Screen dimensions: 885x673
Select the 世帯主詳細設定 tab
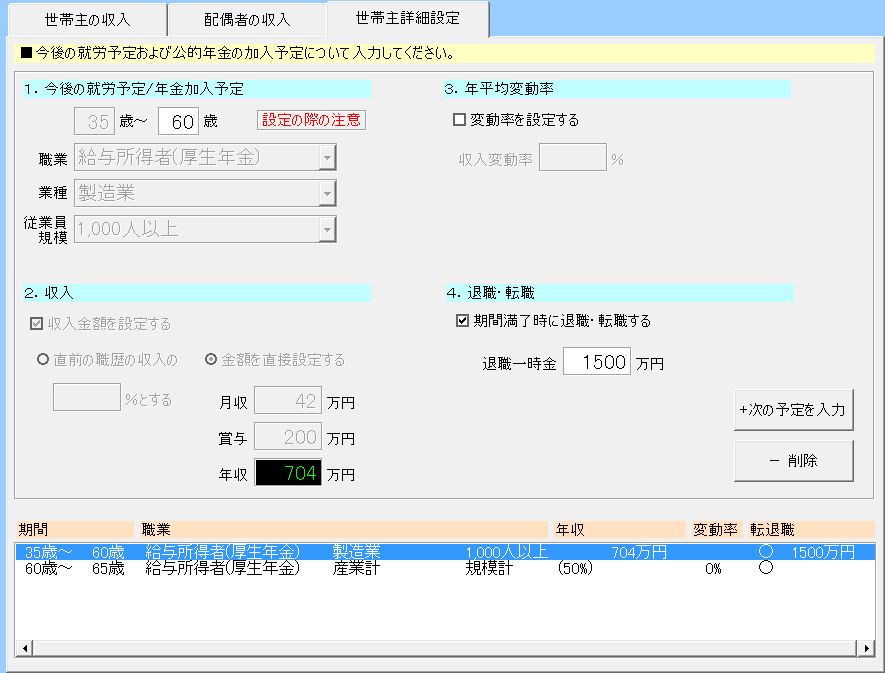pyautogui.click(x=407, y=19)
